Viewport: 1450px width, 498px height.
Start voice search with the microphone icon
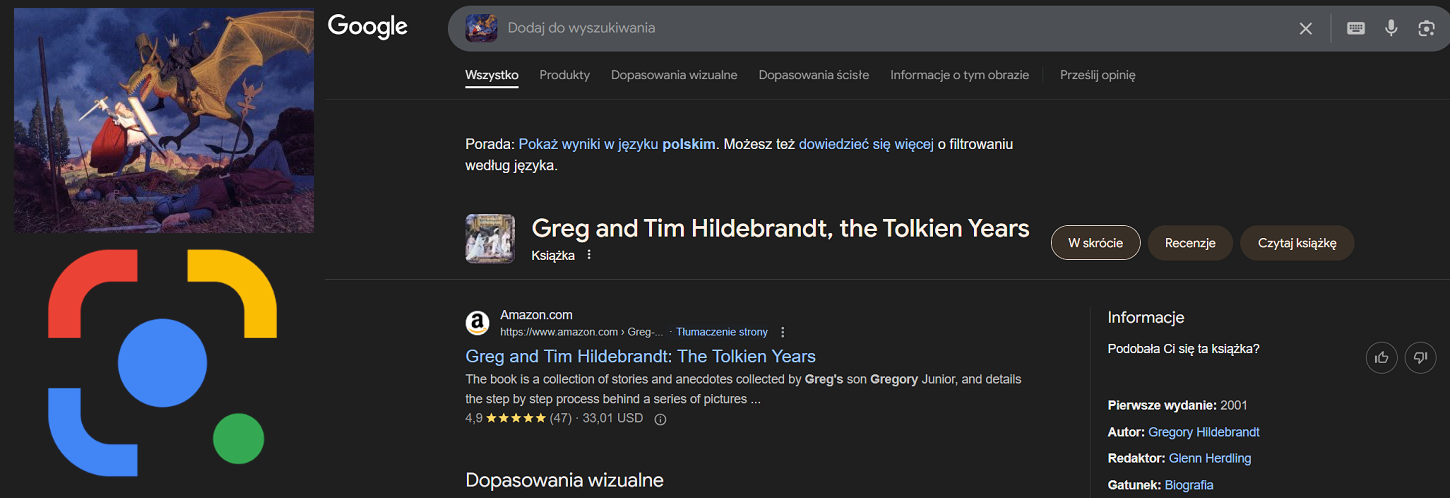coord(1391,28)
